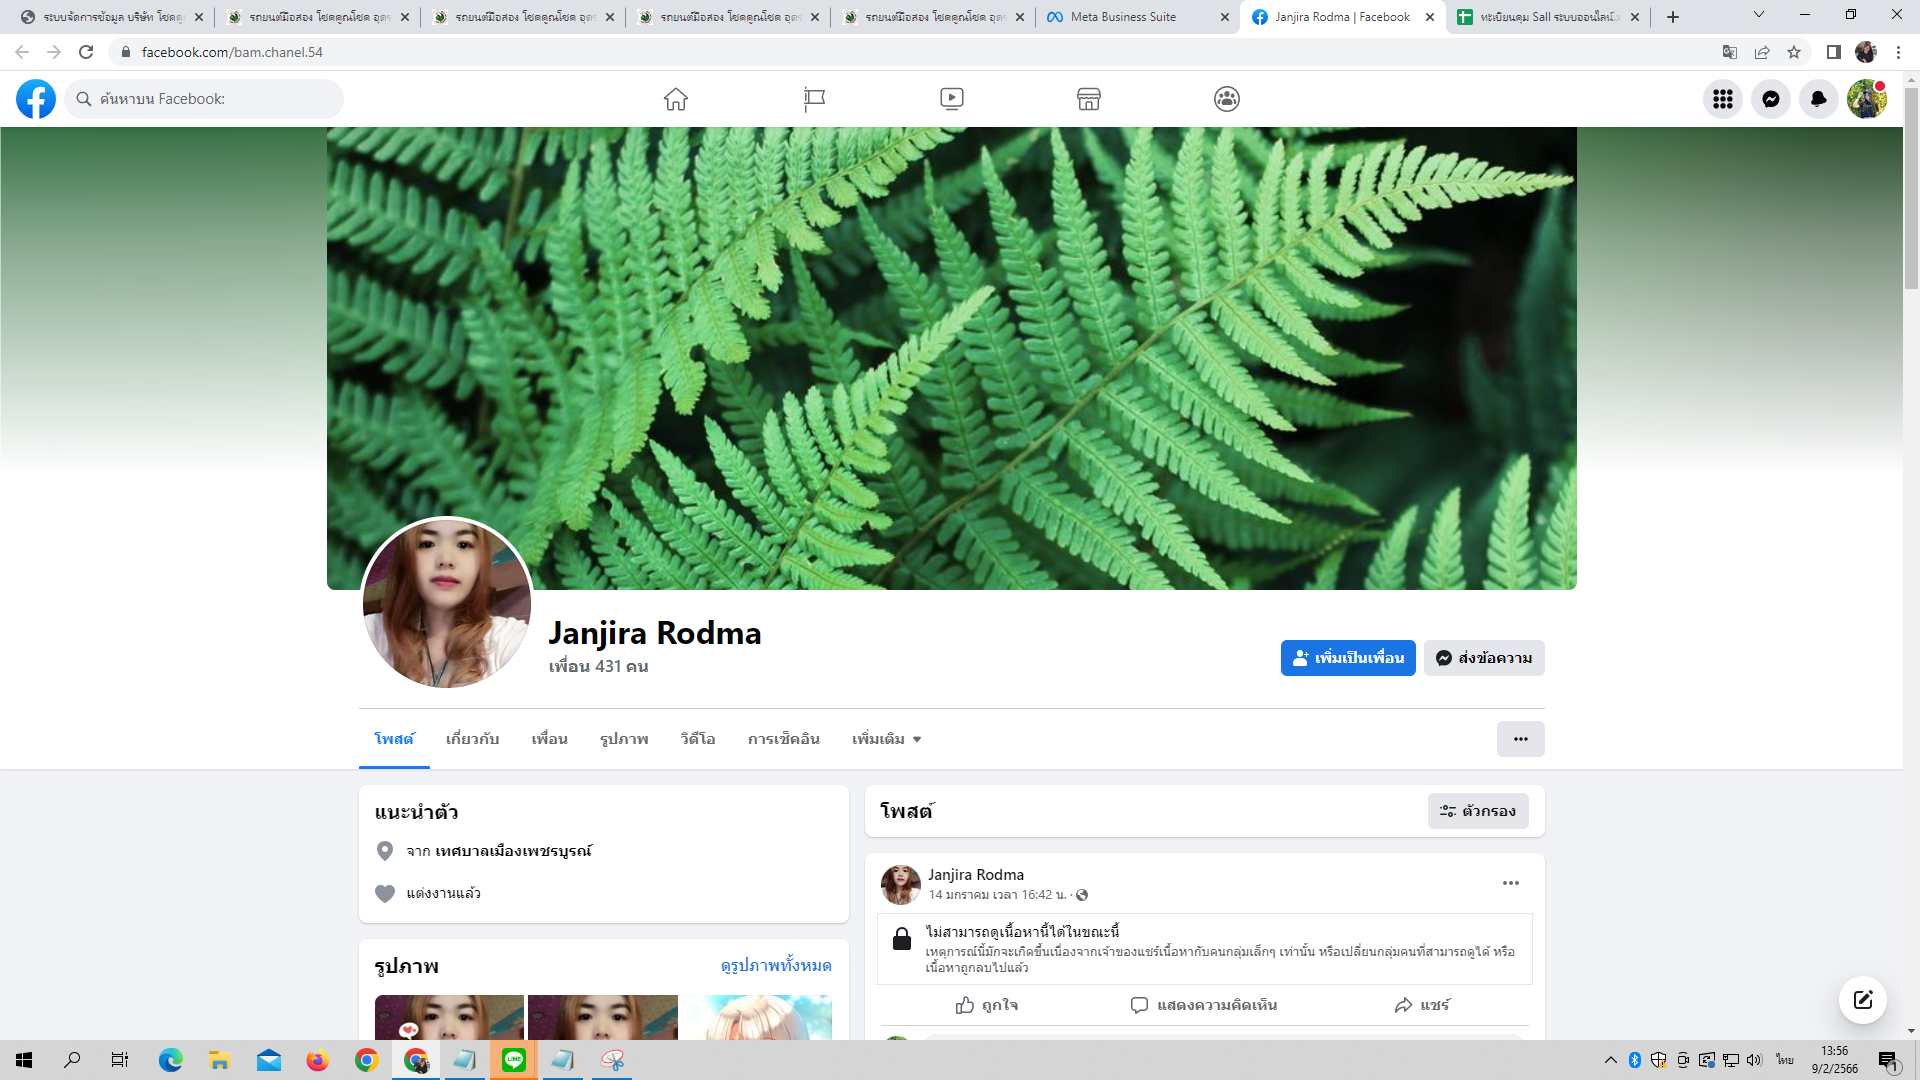Open Messenger icon in top bar
The width and height of the screenshot is (1920, 1080).
[1770, 99]
